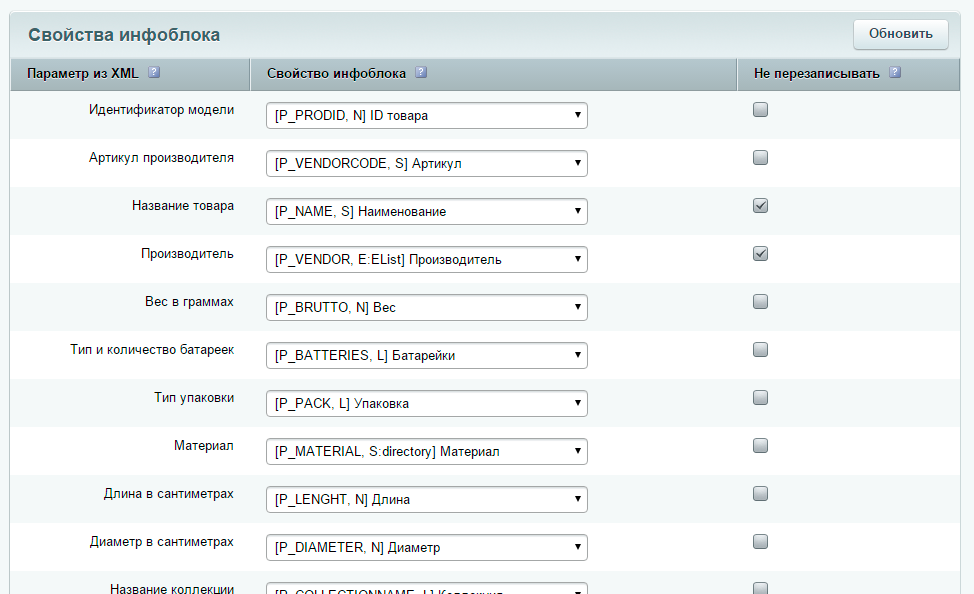
Task: Expand the P_BRUTTO Вес dropdown
Action: [426, 308]
